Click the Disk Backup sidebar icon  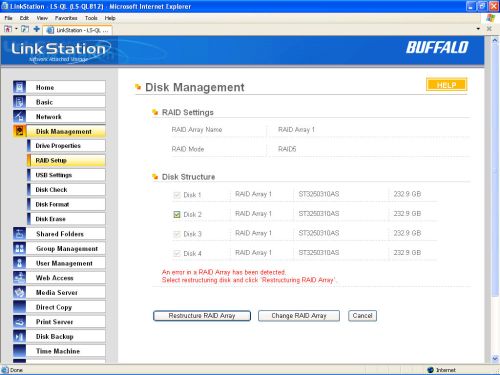point(19,336)
